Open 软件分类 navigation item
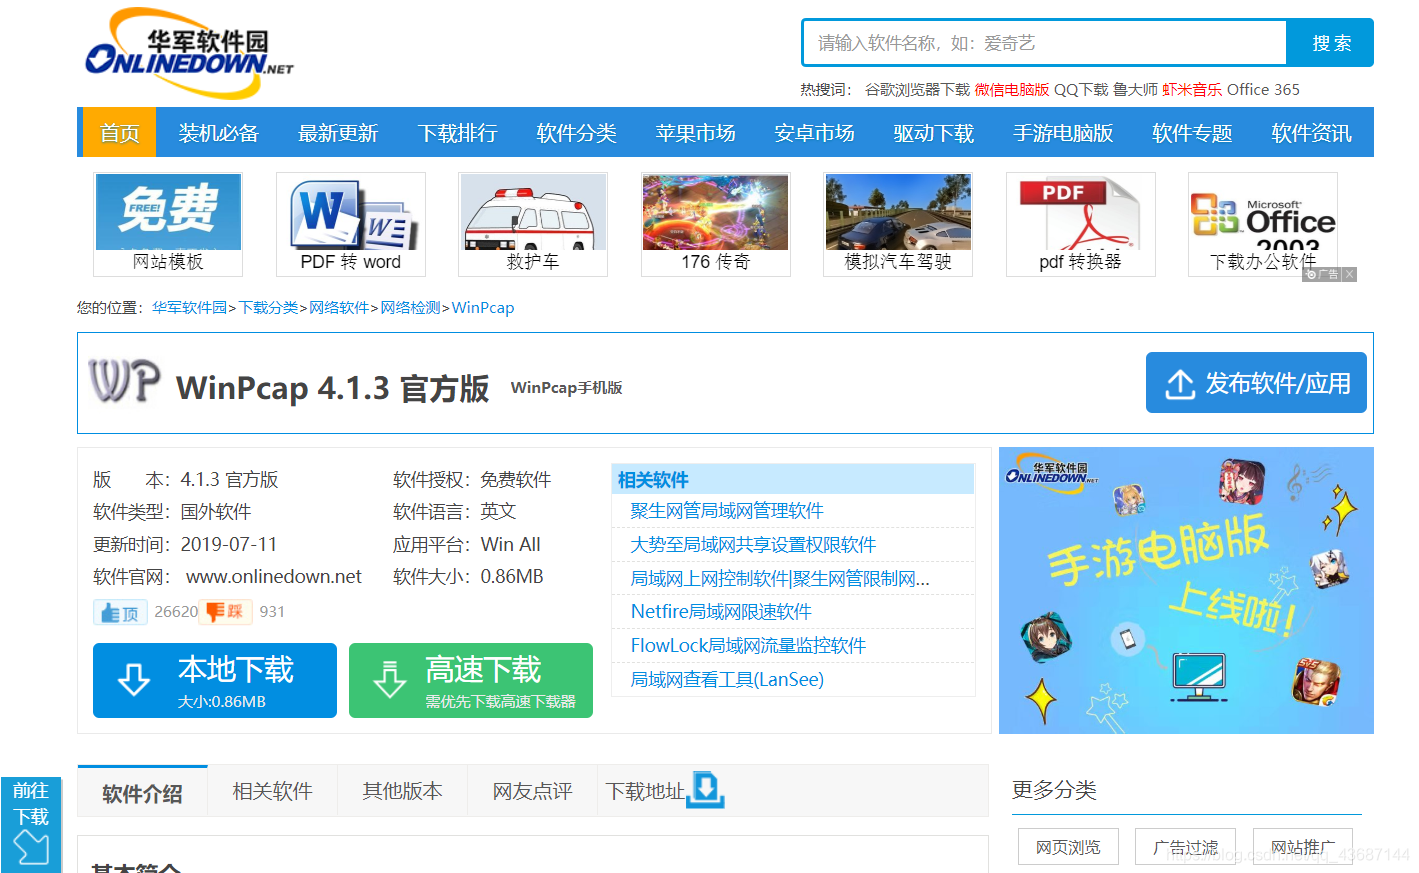This screenshot has height=873, width=1419. [577, 133]
